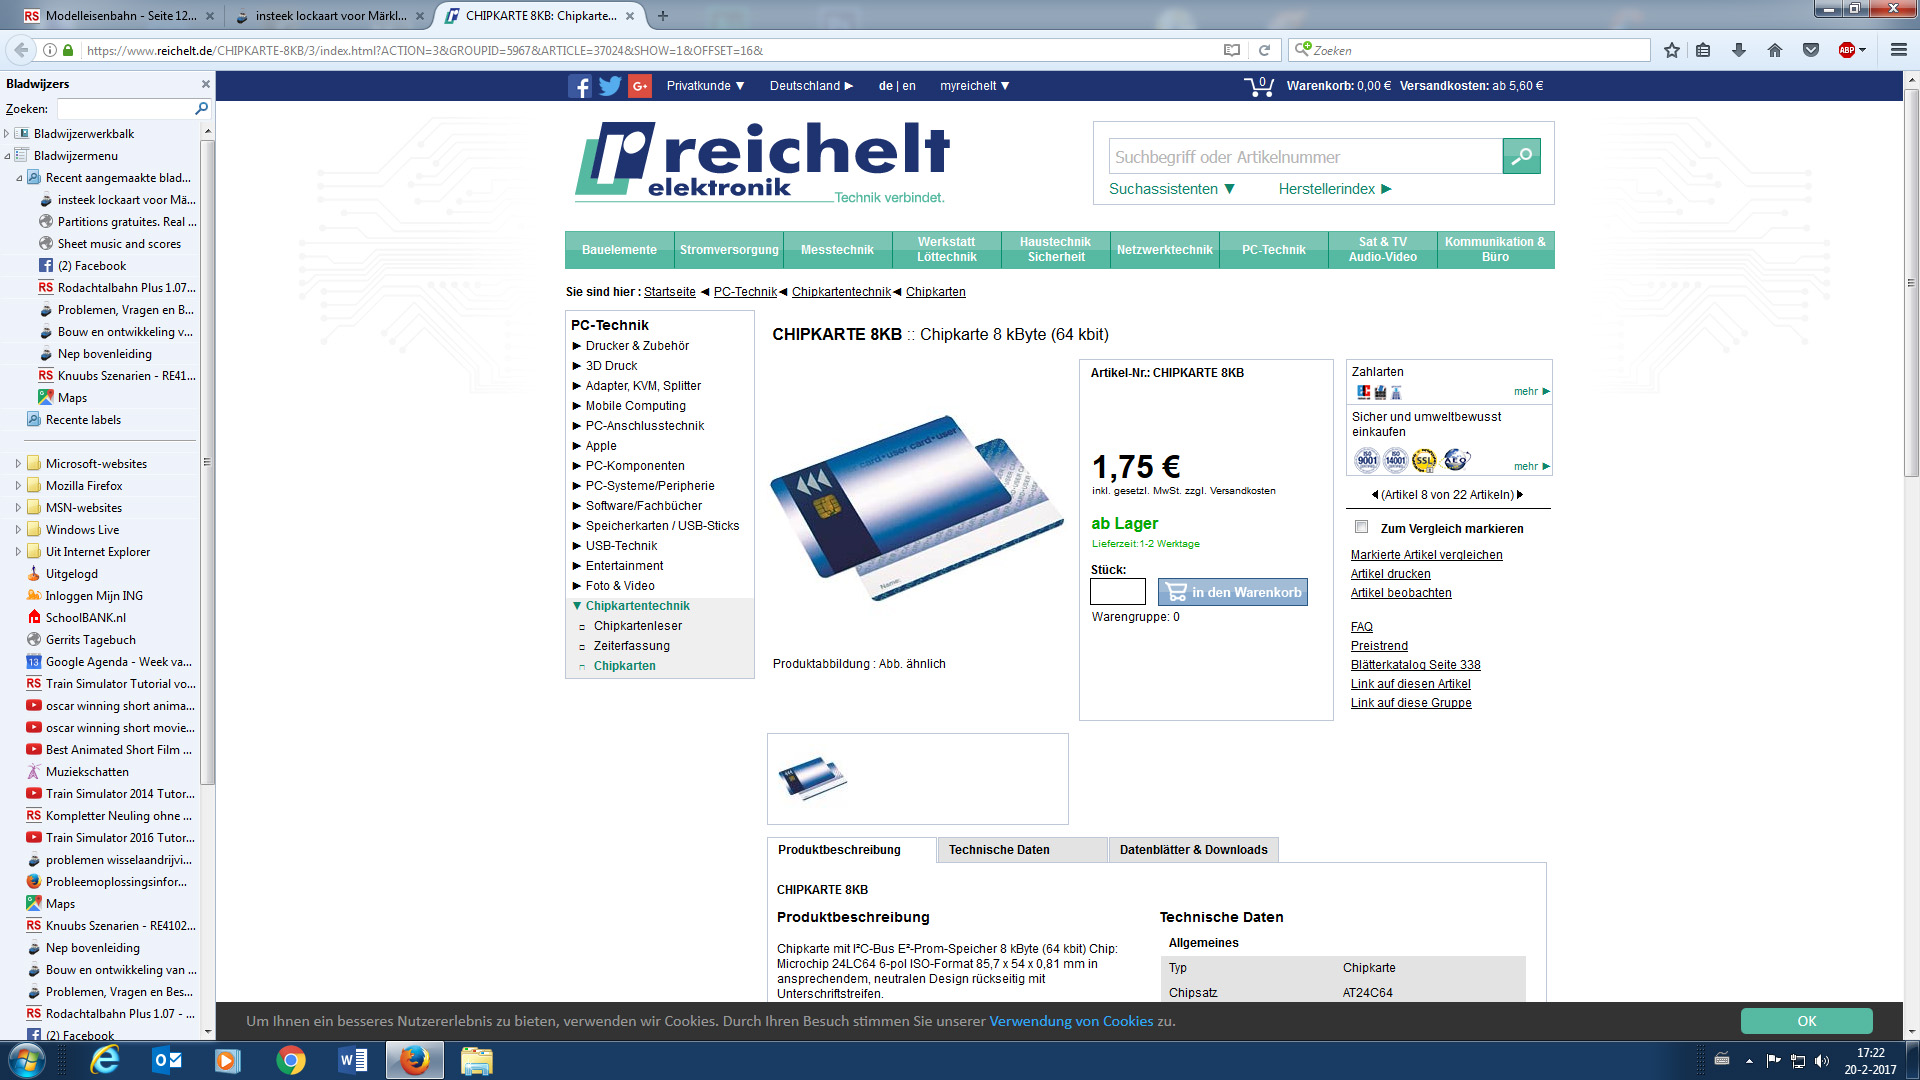Click the Google+ icon in header
1920x1080 pixels.
pos(640,86)
